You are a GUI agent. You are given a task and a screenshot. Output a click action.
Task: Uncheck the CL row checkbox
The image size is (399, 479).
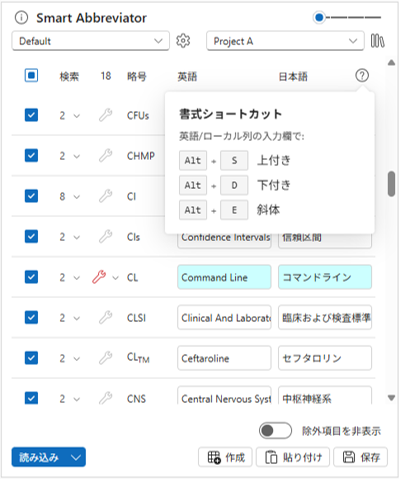[x=31, y=277]
